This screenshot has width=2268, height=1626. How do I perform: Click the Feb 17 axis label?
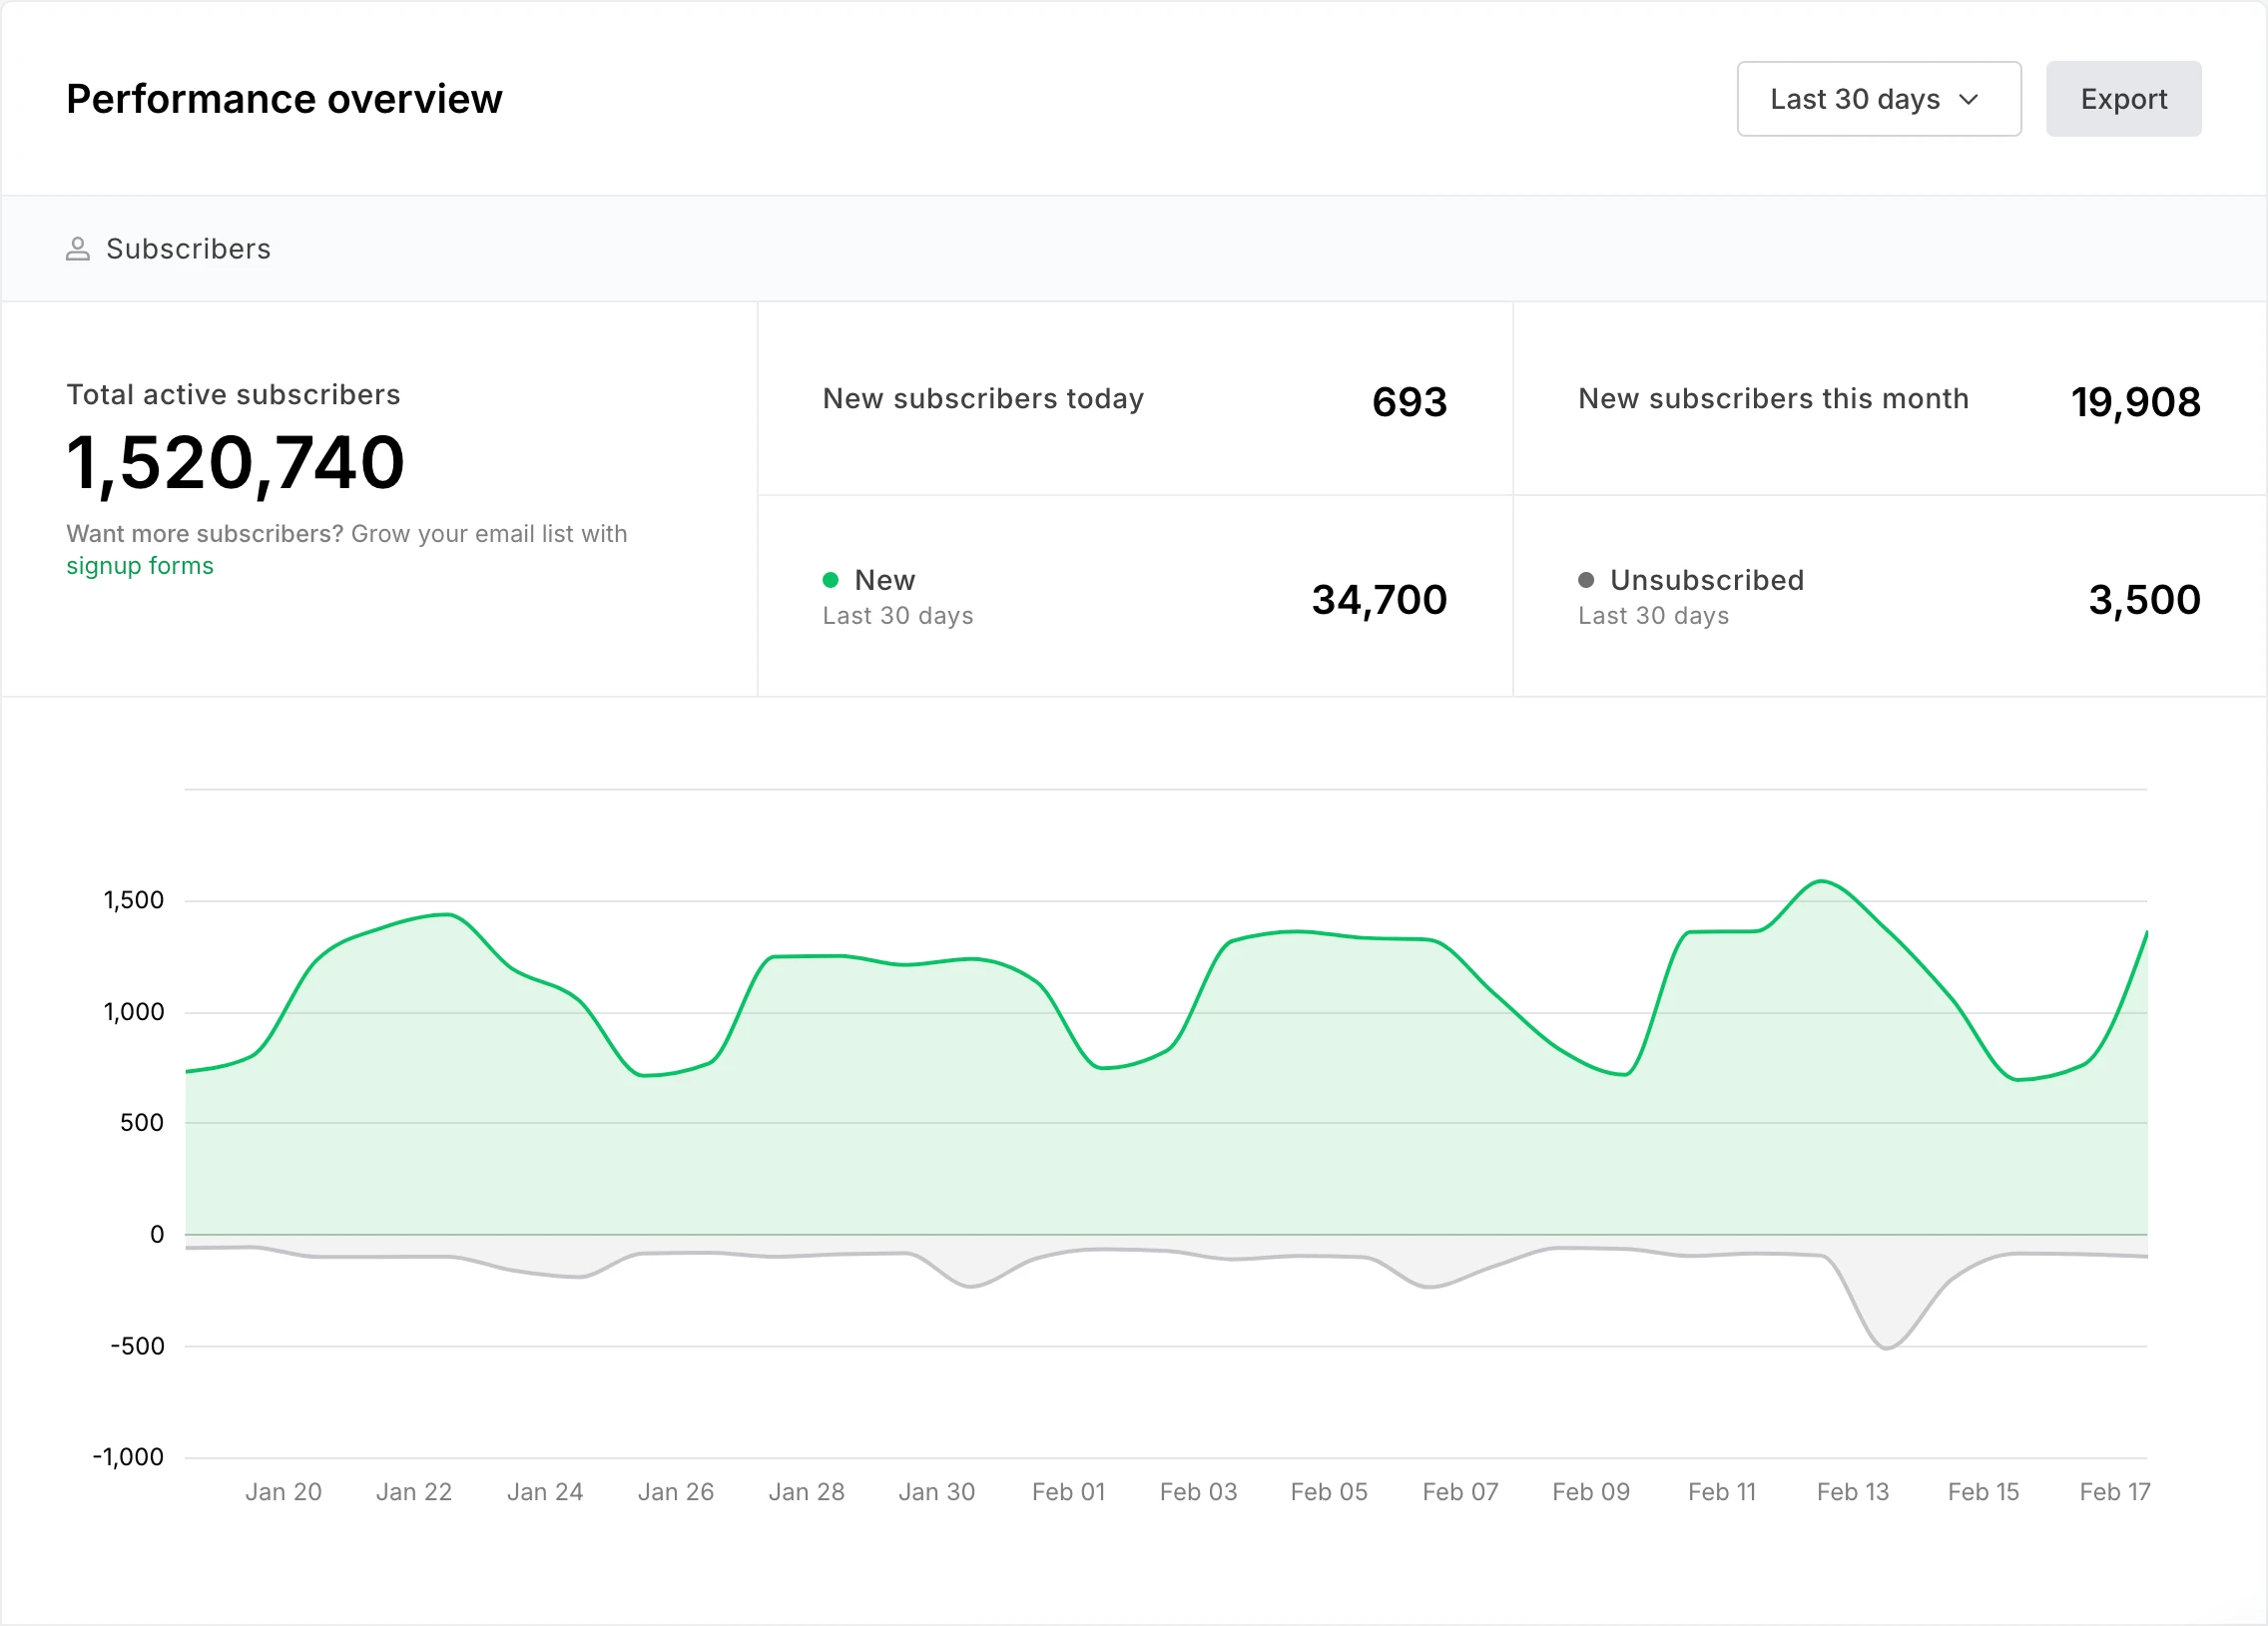(x=2115, y=1492)
